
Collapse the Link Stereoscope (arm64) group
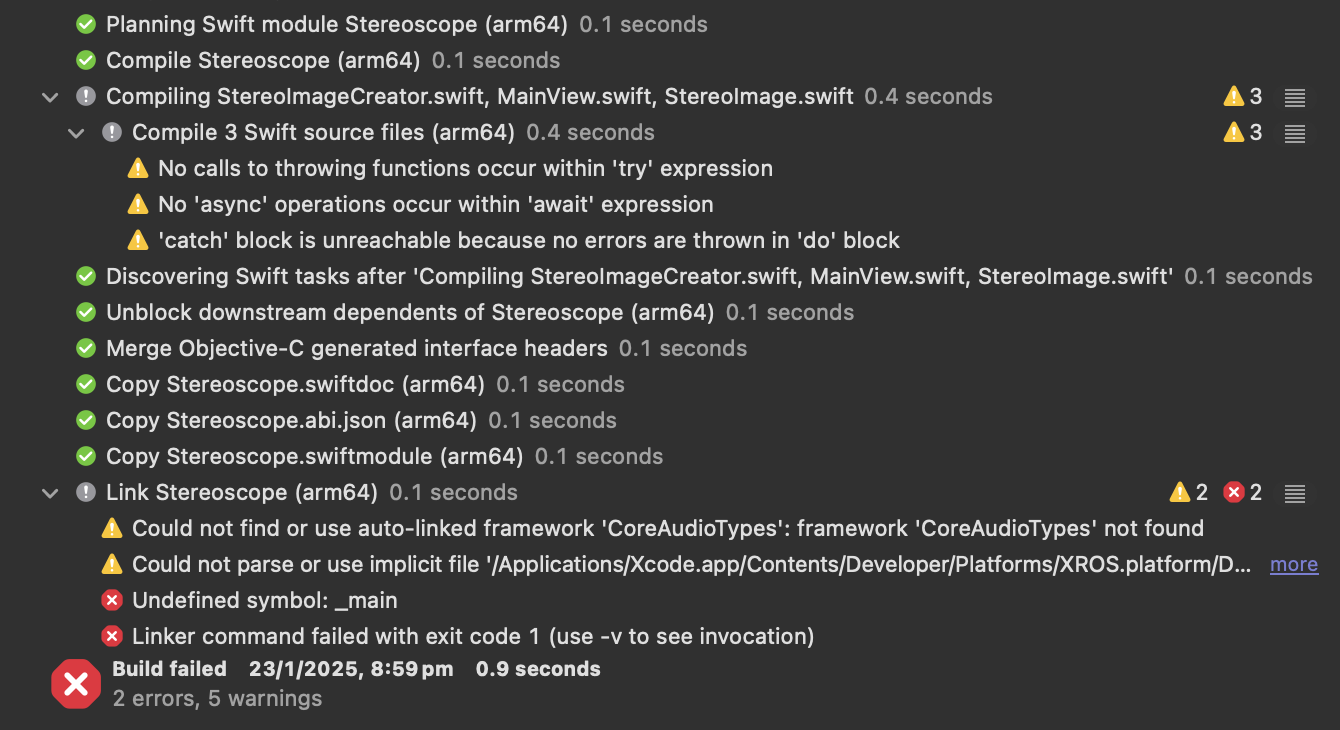[50, 493]
